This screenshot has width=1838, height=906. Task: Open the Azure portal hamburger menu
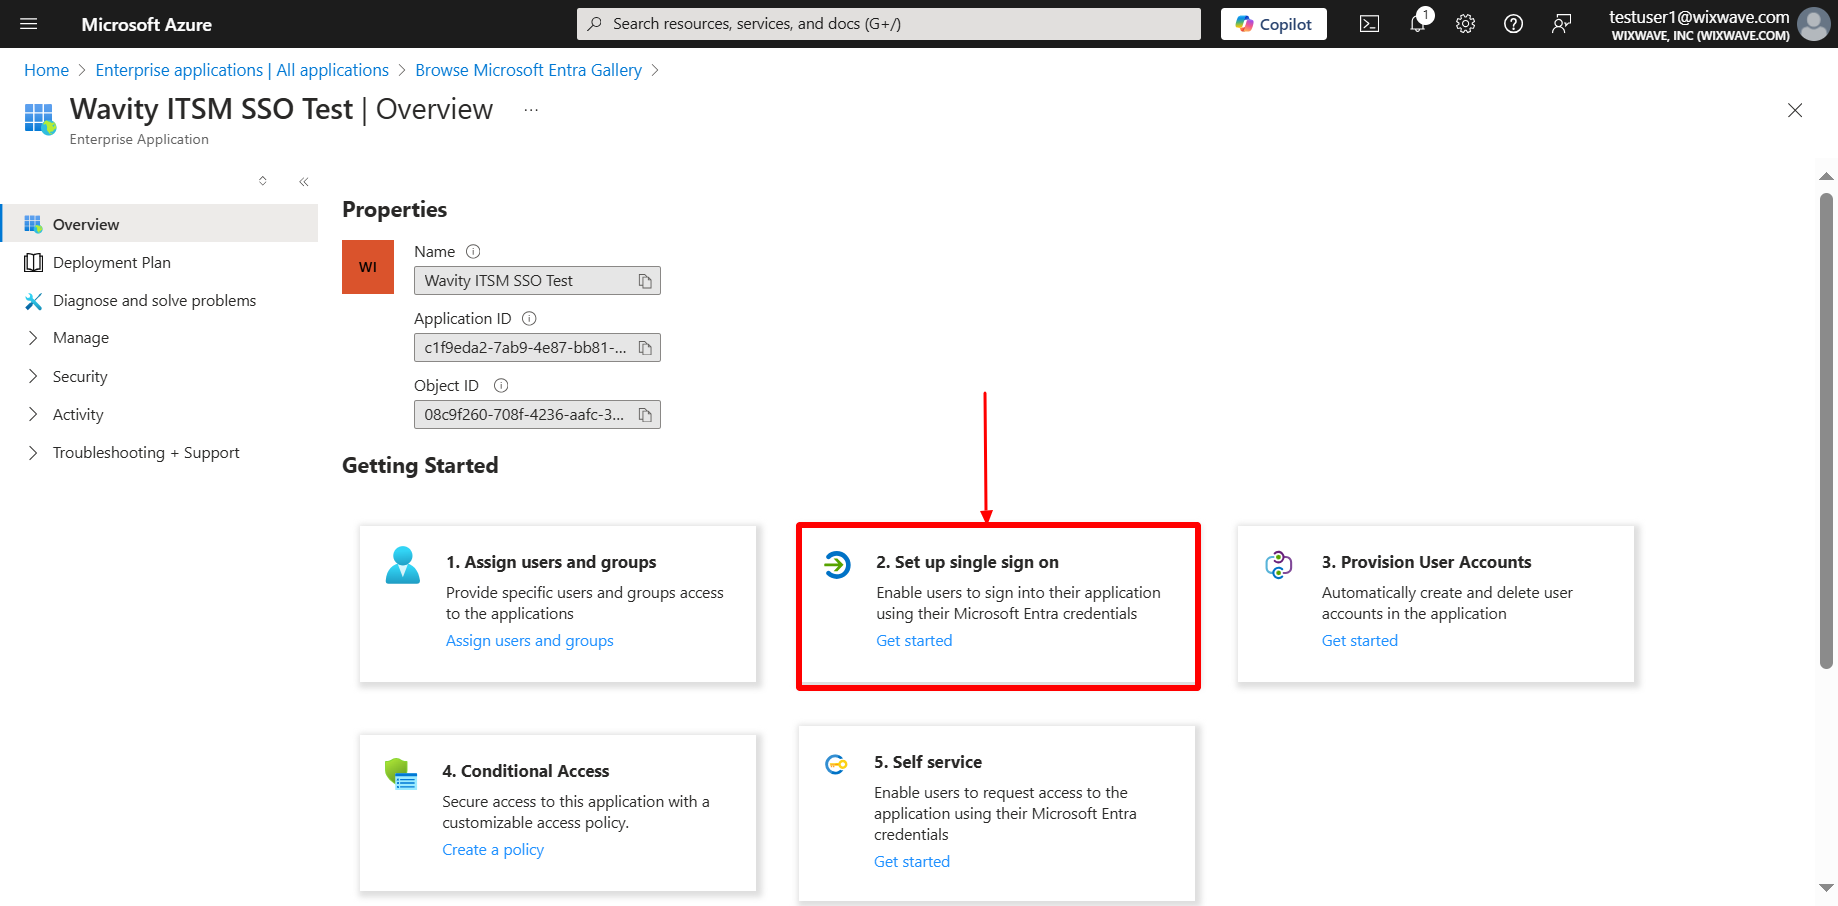pos(29,24)
